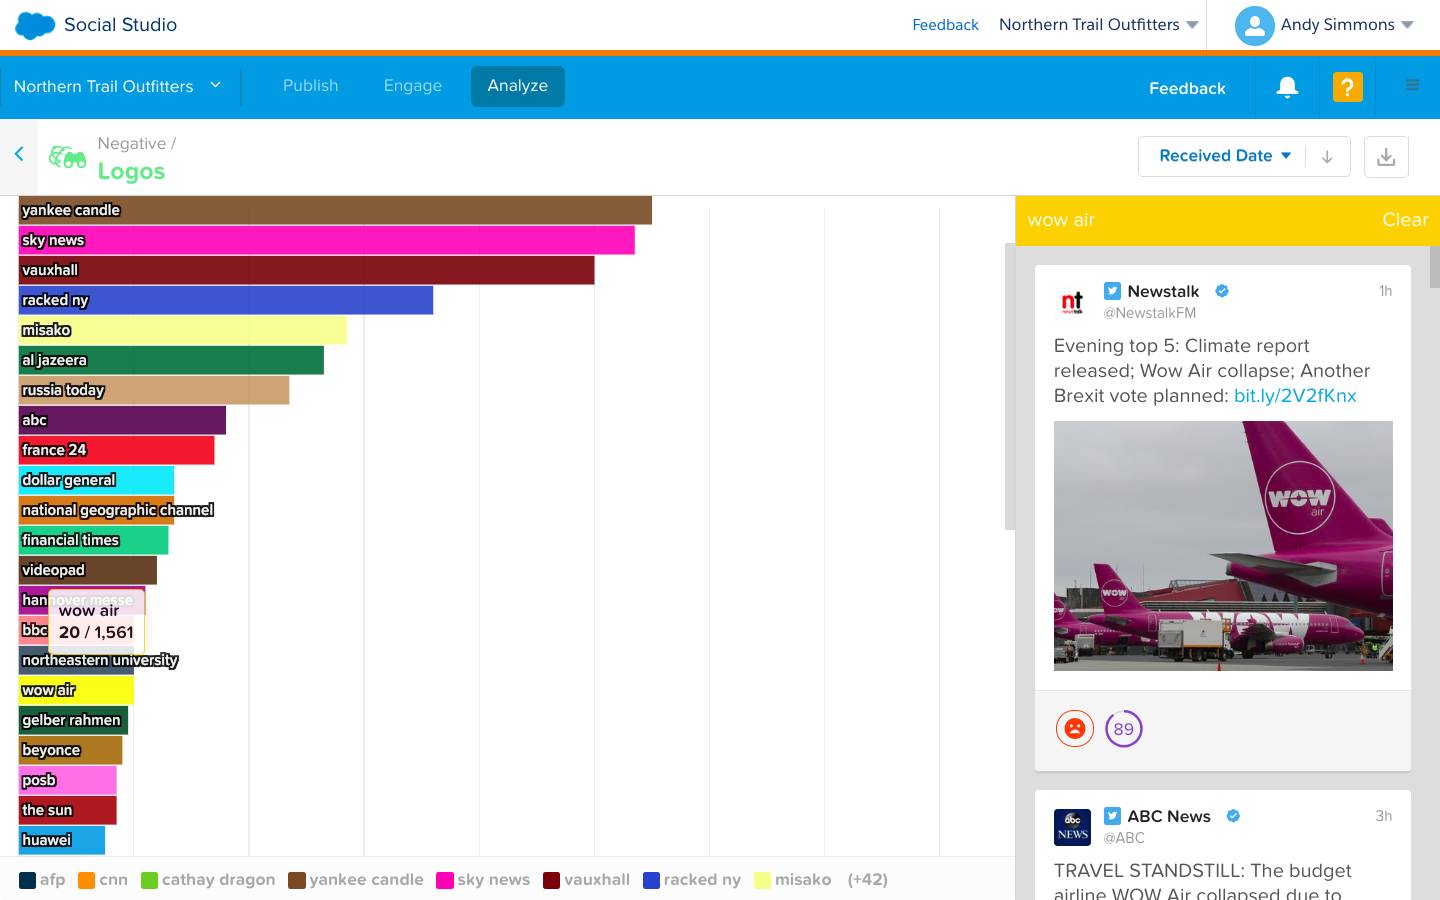Open Northern Trail Outfitters workspace dropdown in blue bar
The width and height of the screenshot is (1440, 900).
point(117,87)
